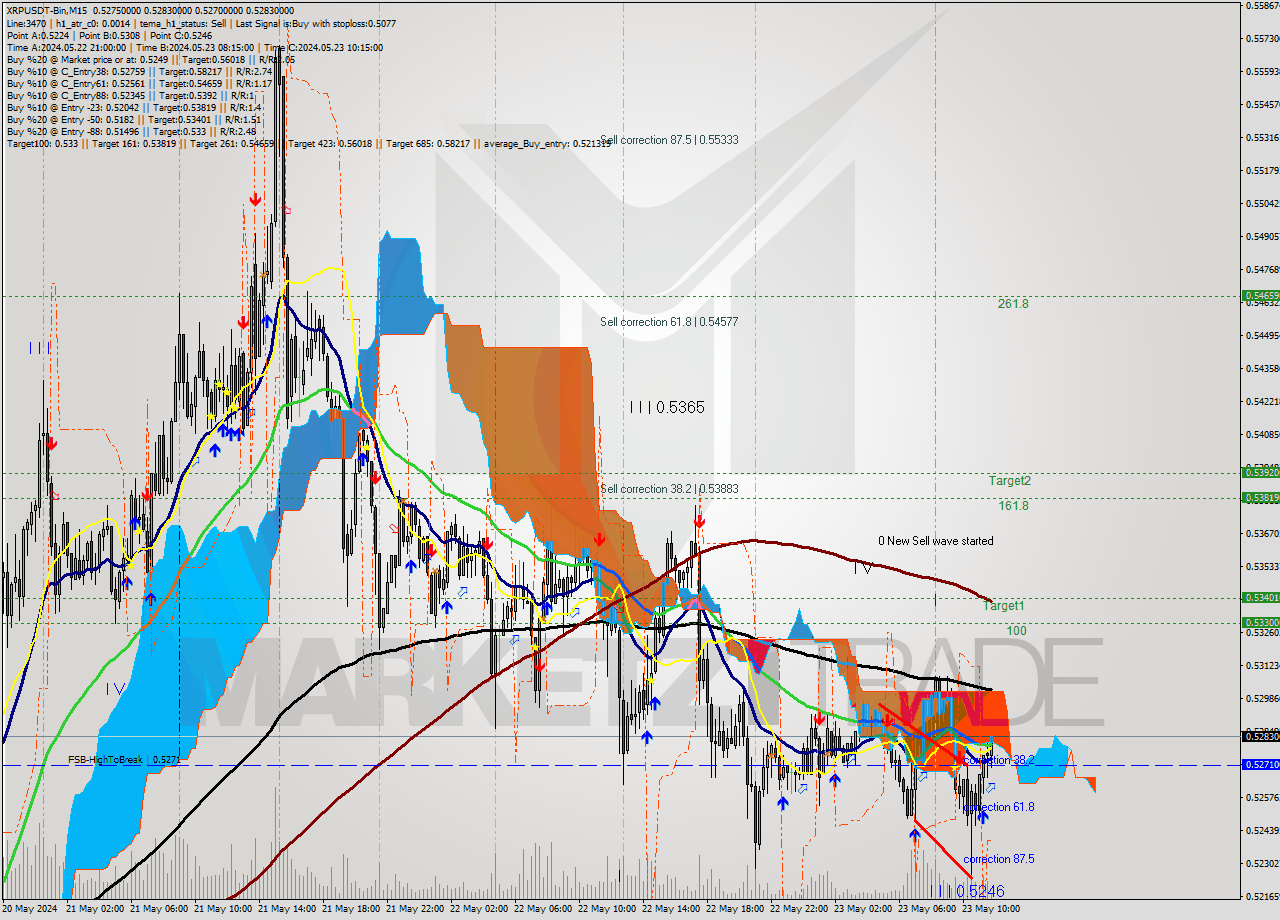This screenshot has width=1280, height=920.
Task: Click the 'Buy %20 @ Entry -88' line
Action: tap(131, 131)
